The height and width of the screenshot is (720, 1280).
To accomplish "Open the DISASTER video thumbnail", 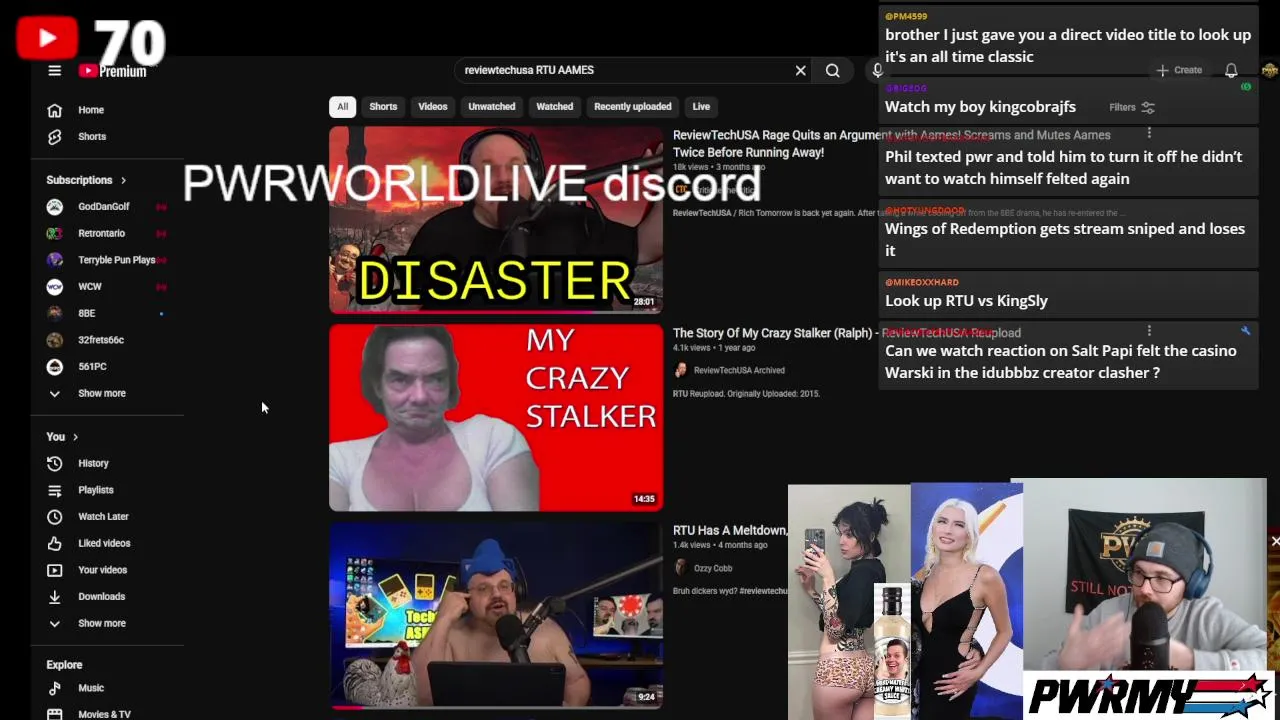I will (496, 220).
